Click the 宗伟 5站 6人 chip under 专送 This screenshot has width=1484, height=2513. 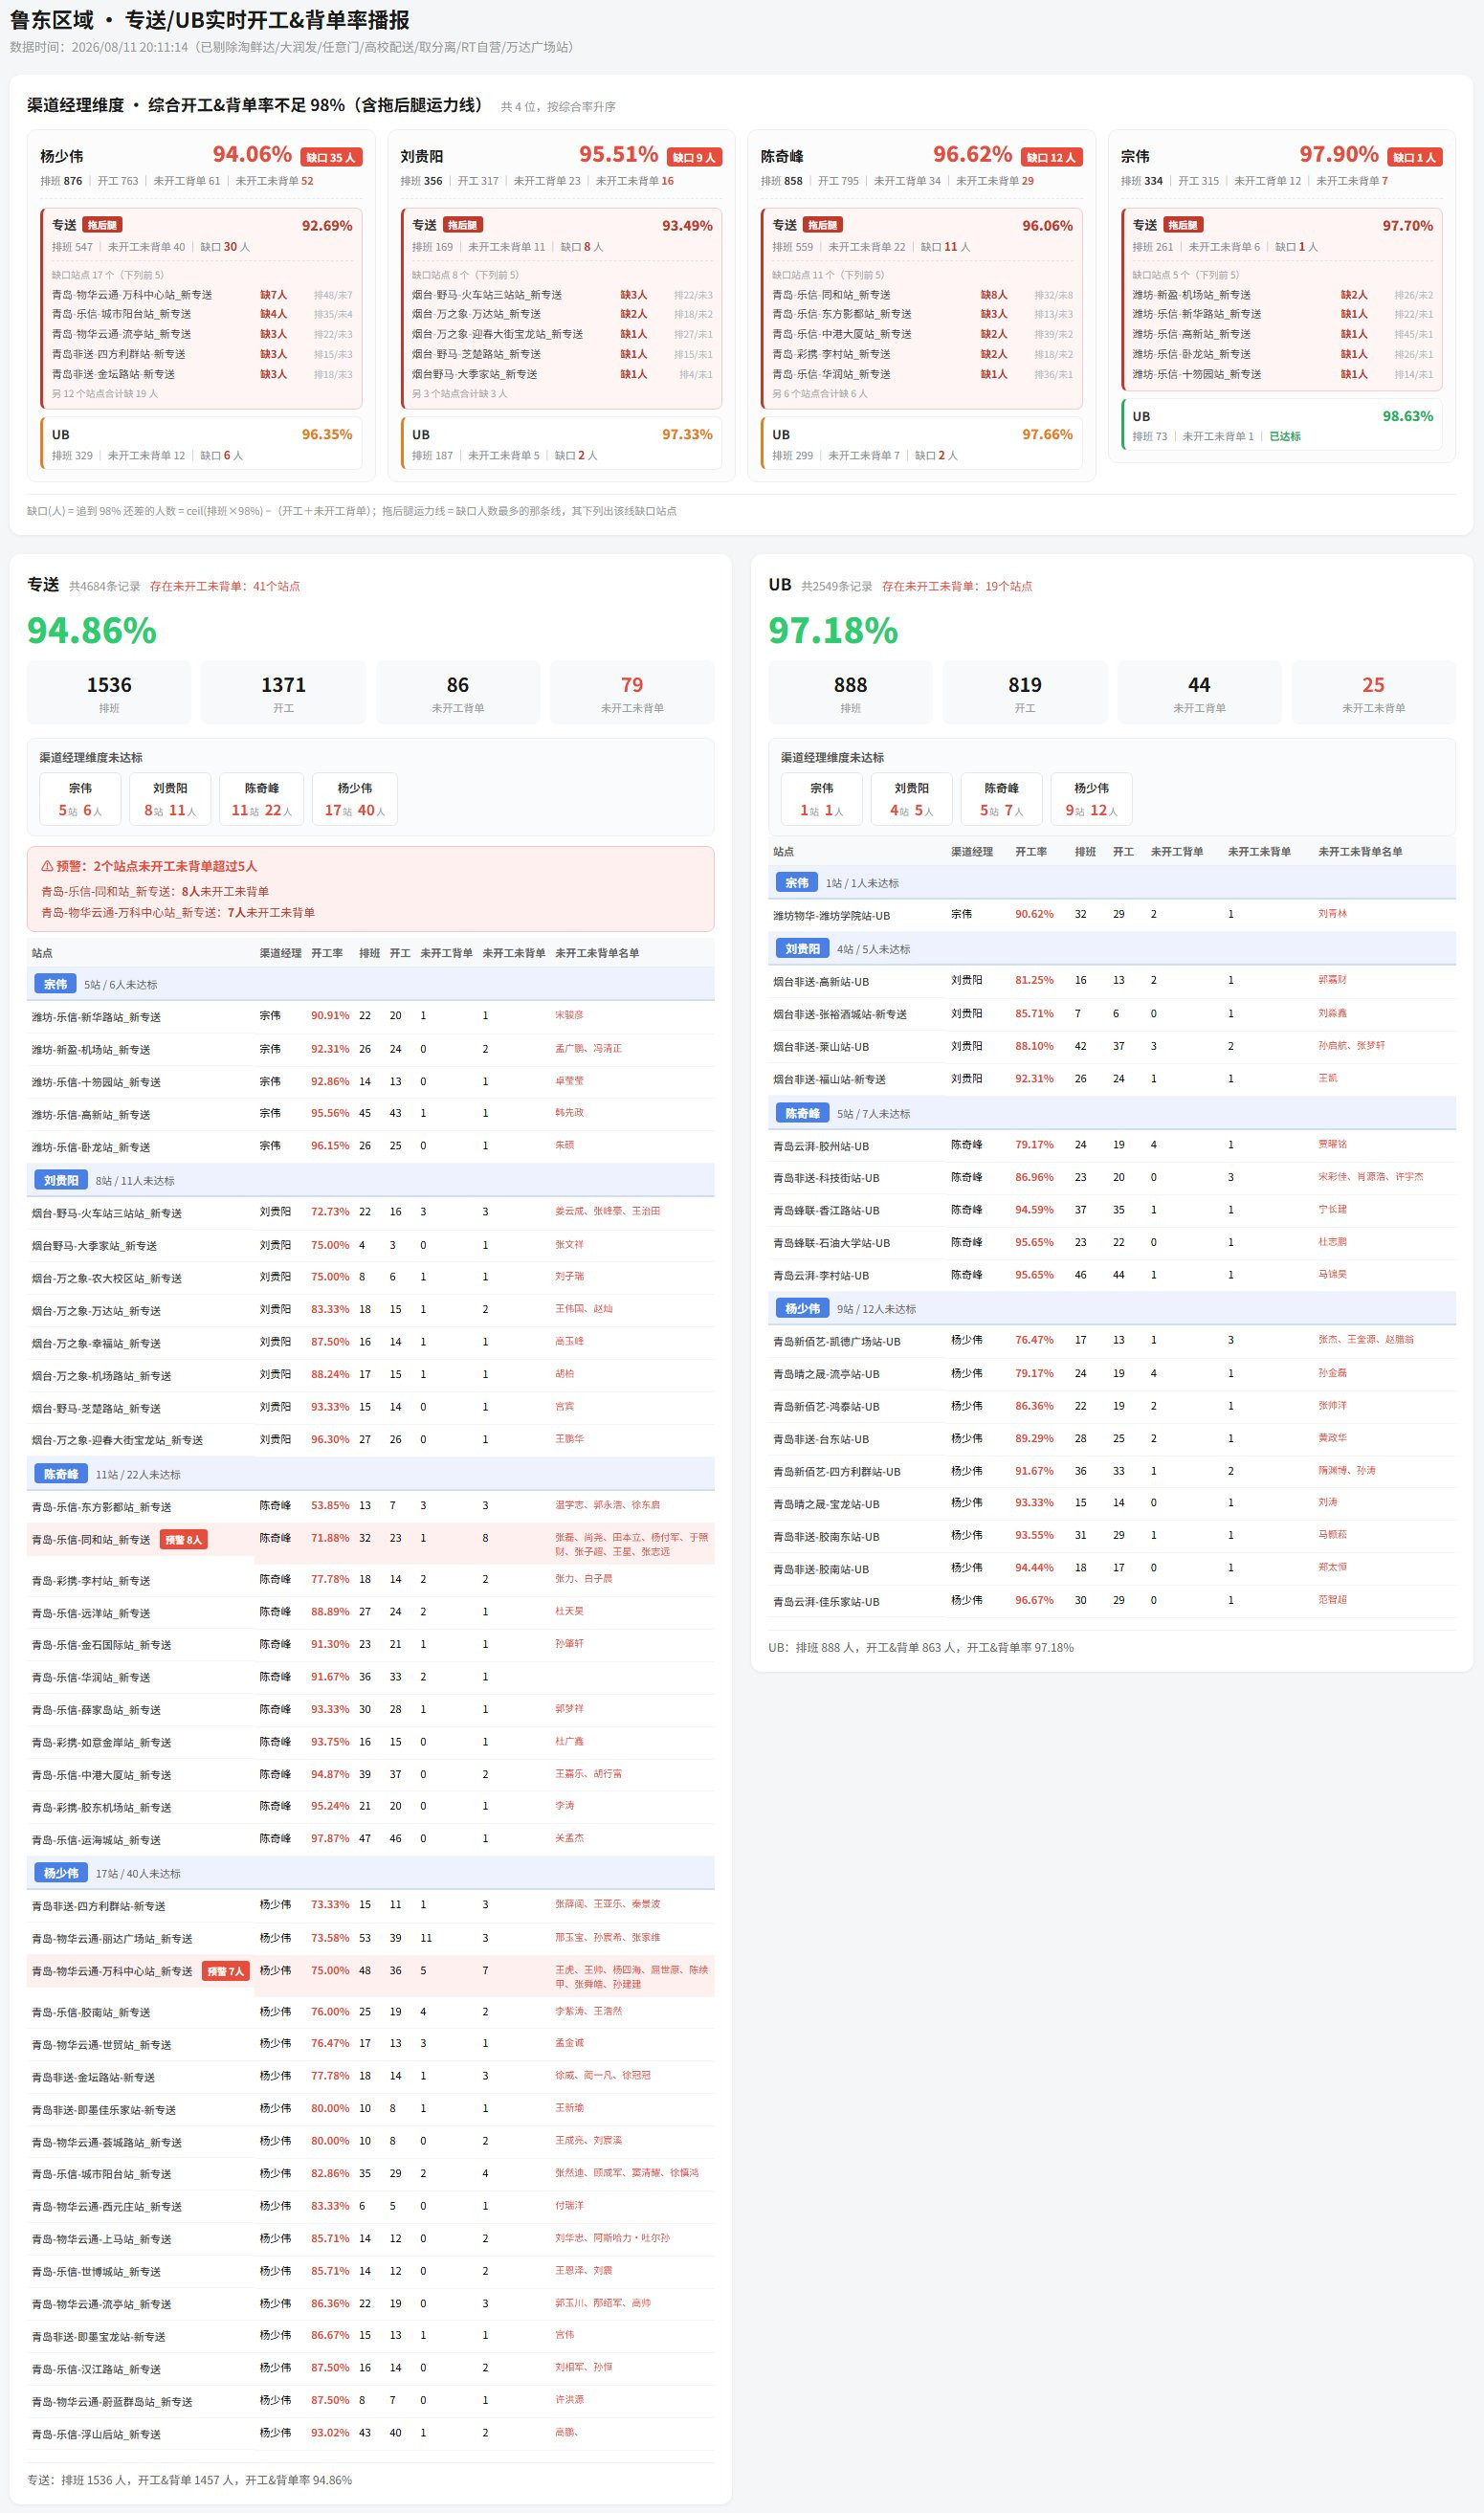click(80, 799)
